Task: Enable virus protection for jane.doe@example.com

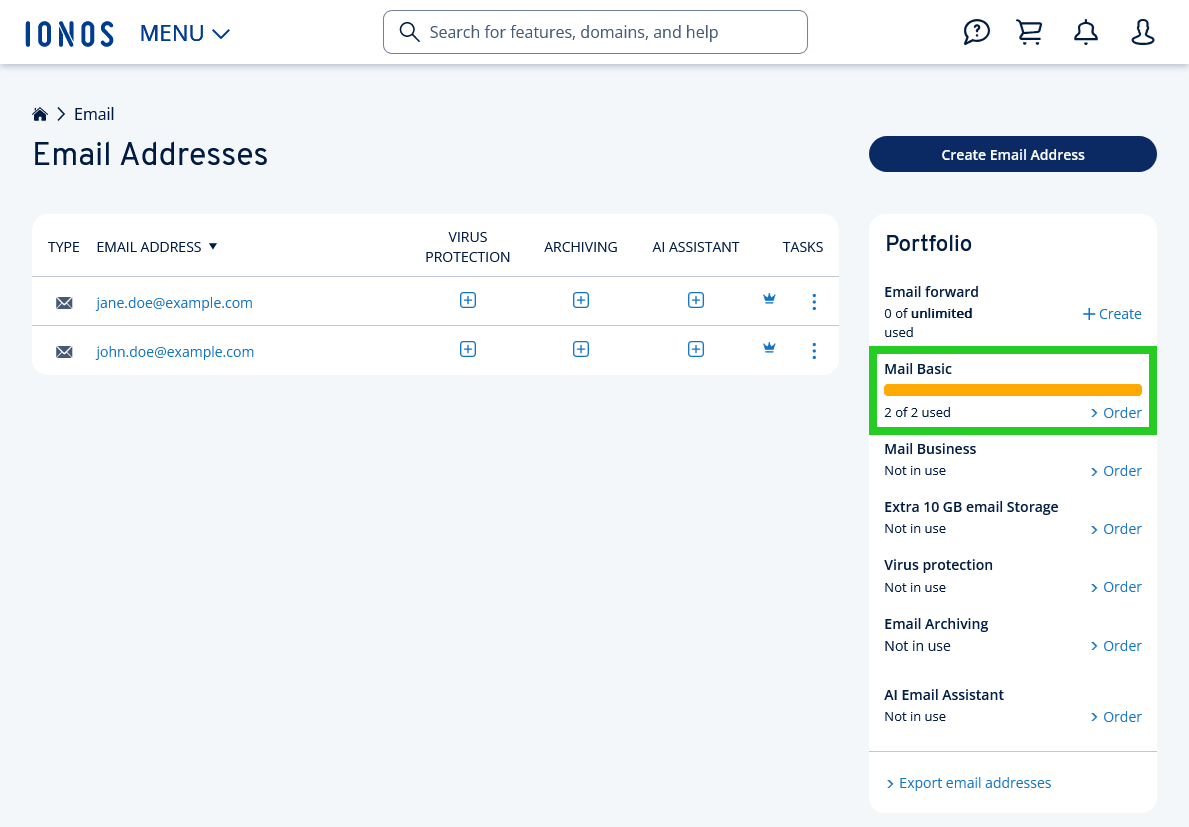Action: click(x=467, y=300)
